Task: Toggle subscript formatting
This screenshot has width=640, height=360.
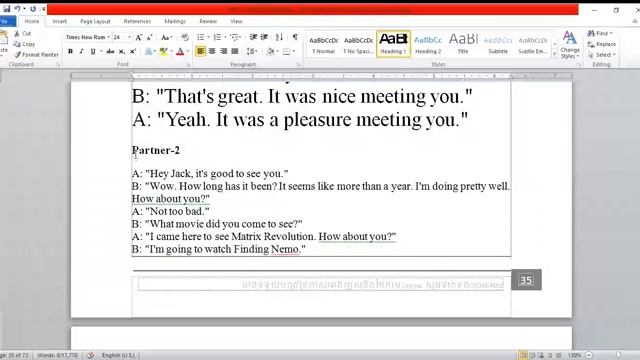Action: (x=121, y=51)
